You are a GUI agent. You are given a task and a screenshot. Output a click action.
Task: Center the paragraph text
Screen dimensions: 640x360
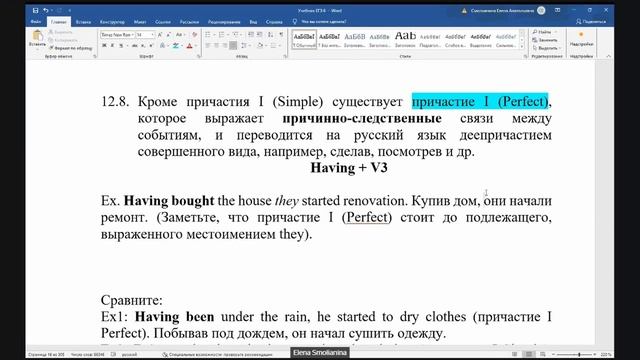(x=216, y=46)
